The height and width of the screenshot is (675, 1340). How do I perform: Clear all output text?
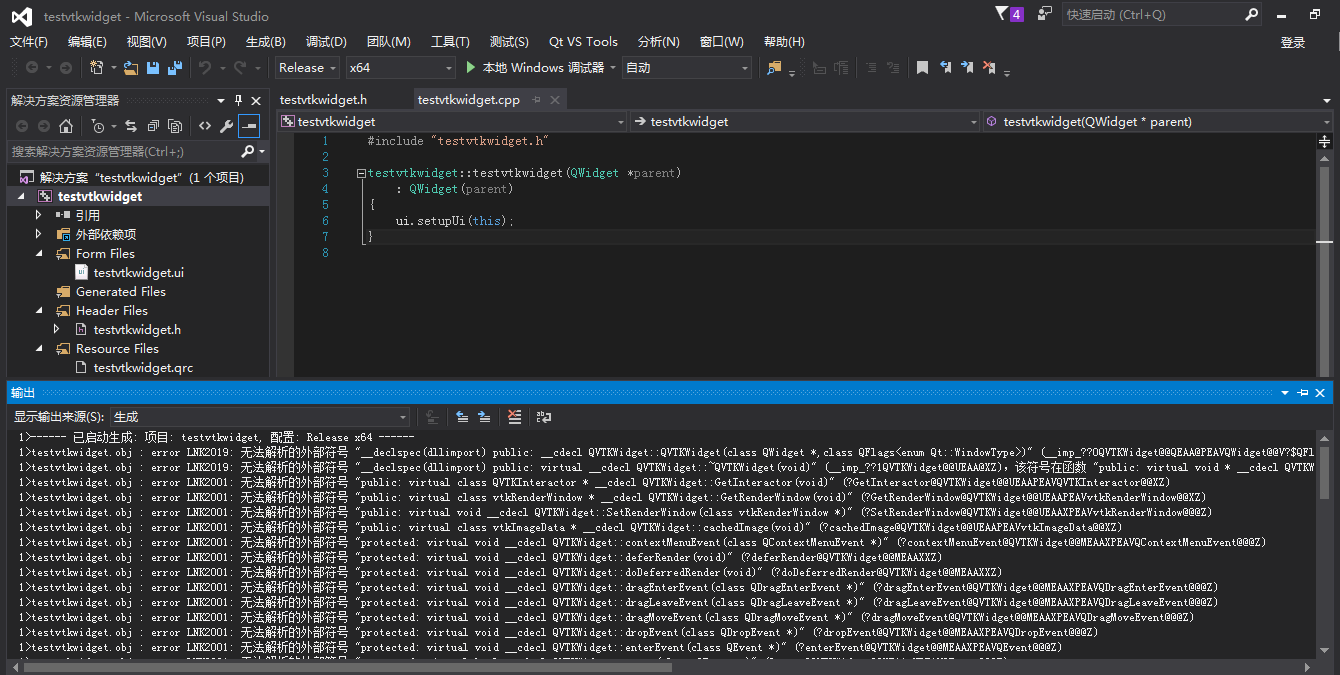pos(514,417)
